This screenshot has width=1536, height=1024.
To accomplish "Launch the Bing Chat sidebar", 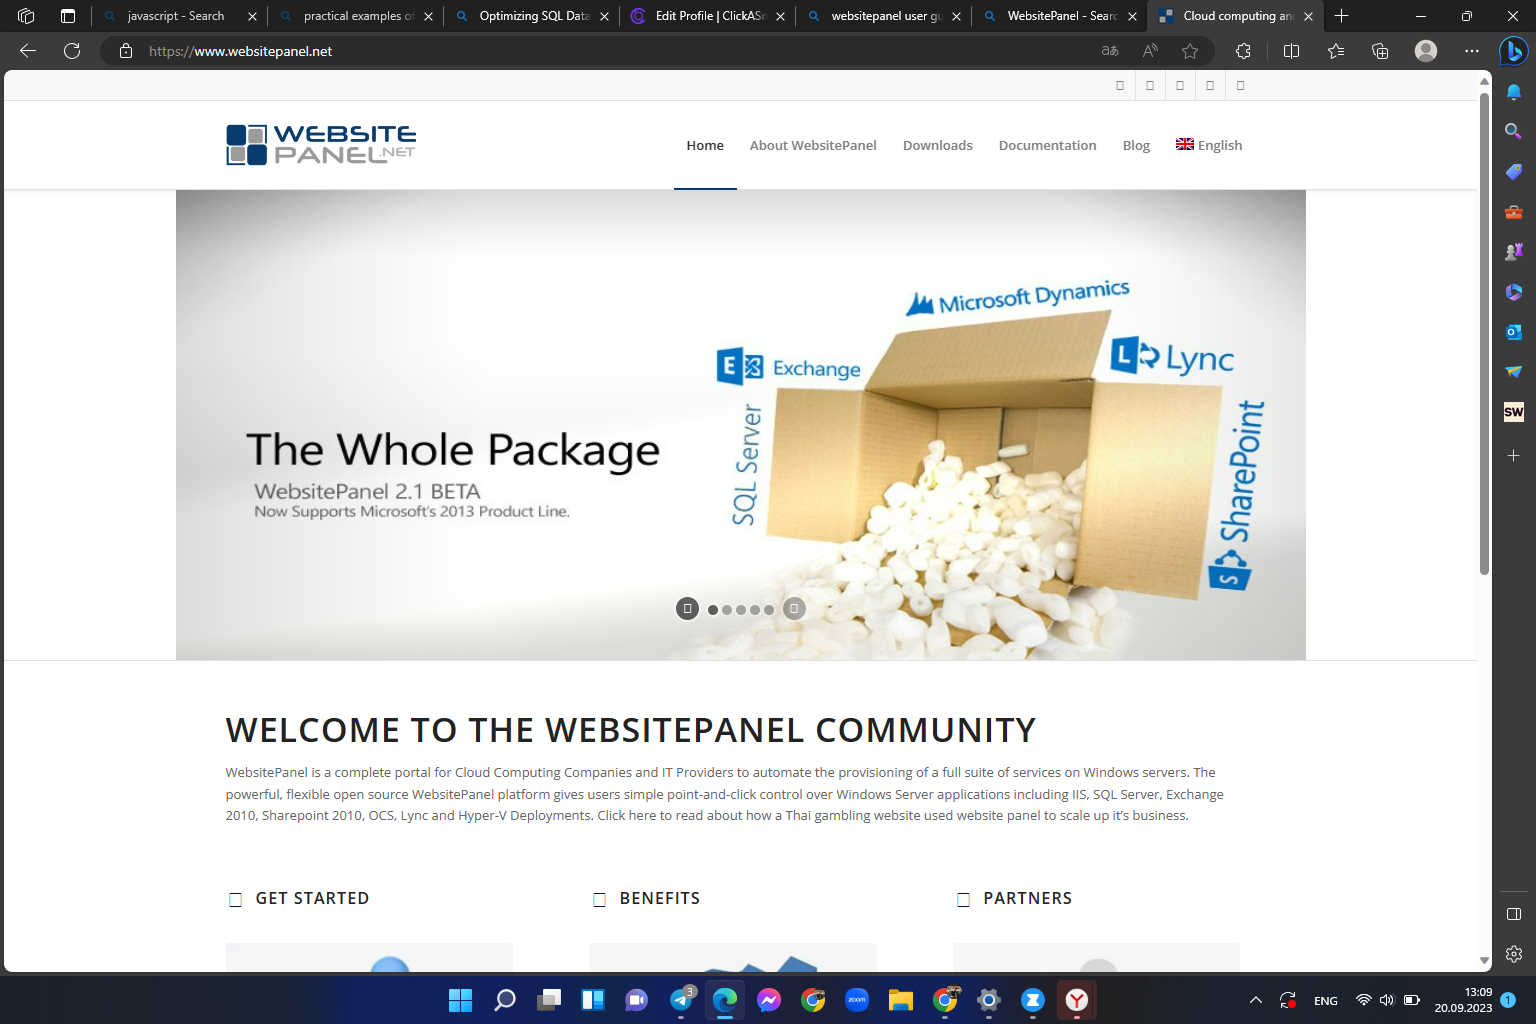I will 1513,51.
